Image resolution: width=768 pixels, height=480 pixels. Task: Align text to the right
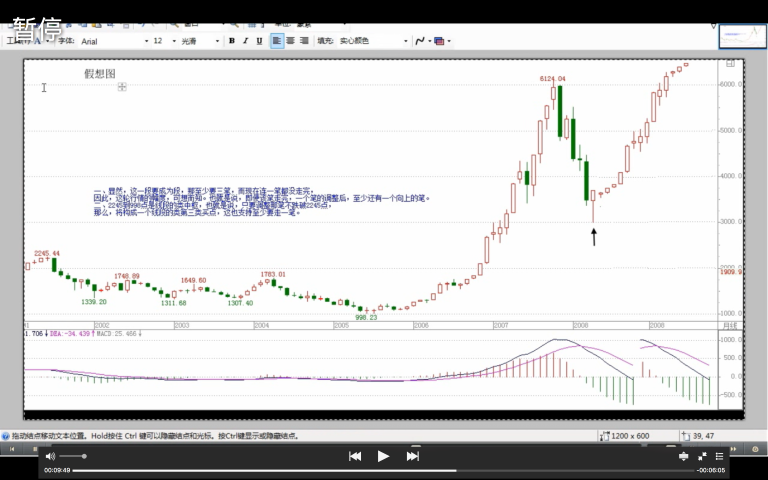pyautogui.click(x=304, y=41)
